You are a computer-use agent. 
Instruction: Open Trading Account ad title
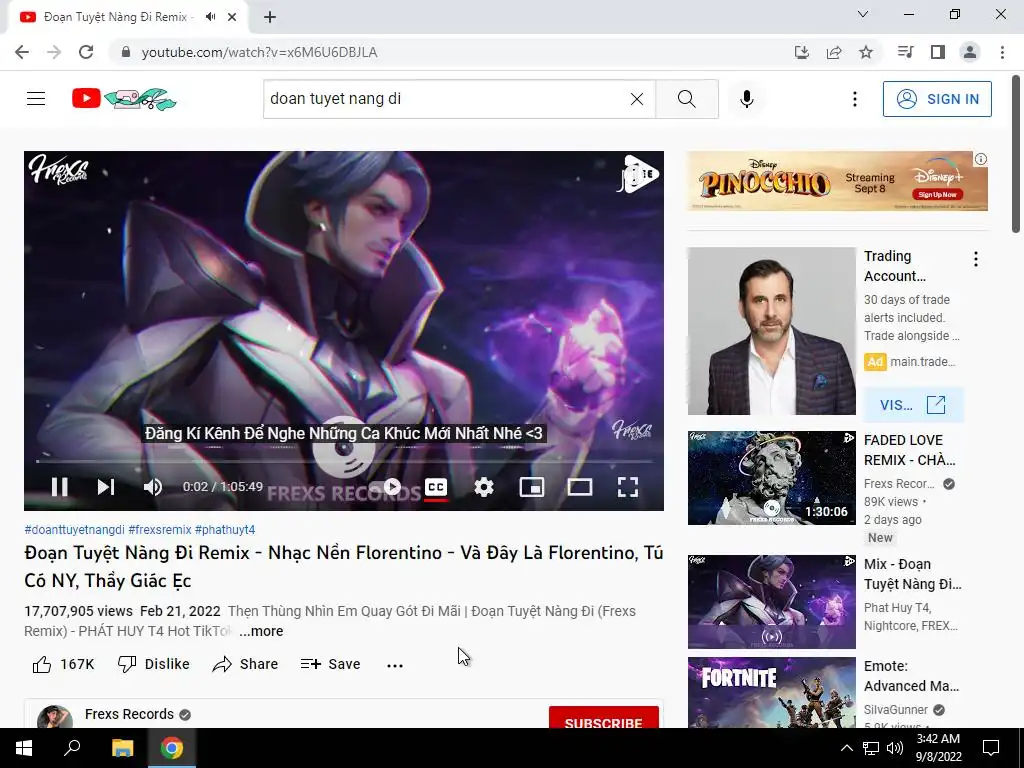tap(895, 266)
